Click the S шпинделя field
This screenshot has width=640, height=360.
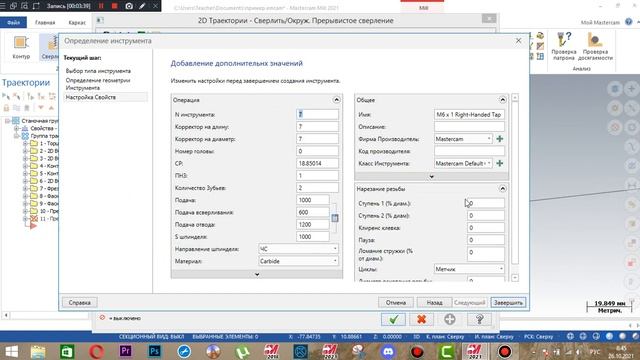[313, 237]
